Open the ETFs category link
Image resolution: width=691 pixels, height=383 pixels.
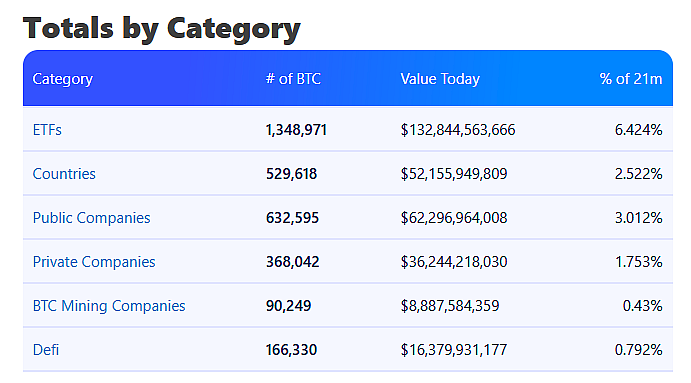coord(47,130)
